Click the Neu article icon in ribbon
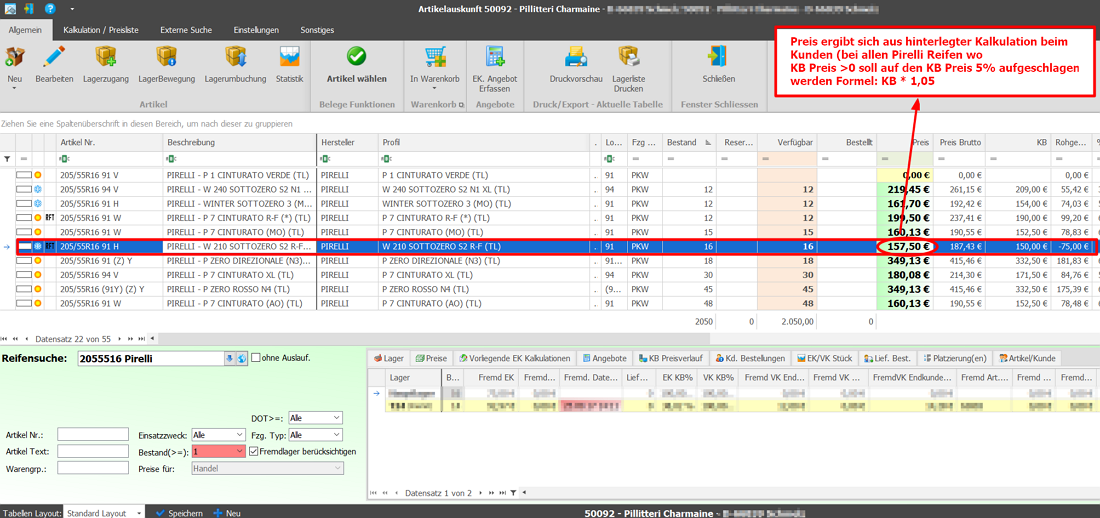The width and height of the screenshot is (1100, 518). click(15, 57)
